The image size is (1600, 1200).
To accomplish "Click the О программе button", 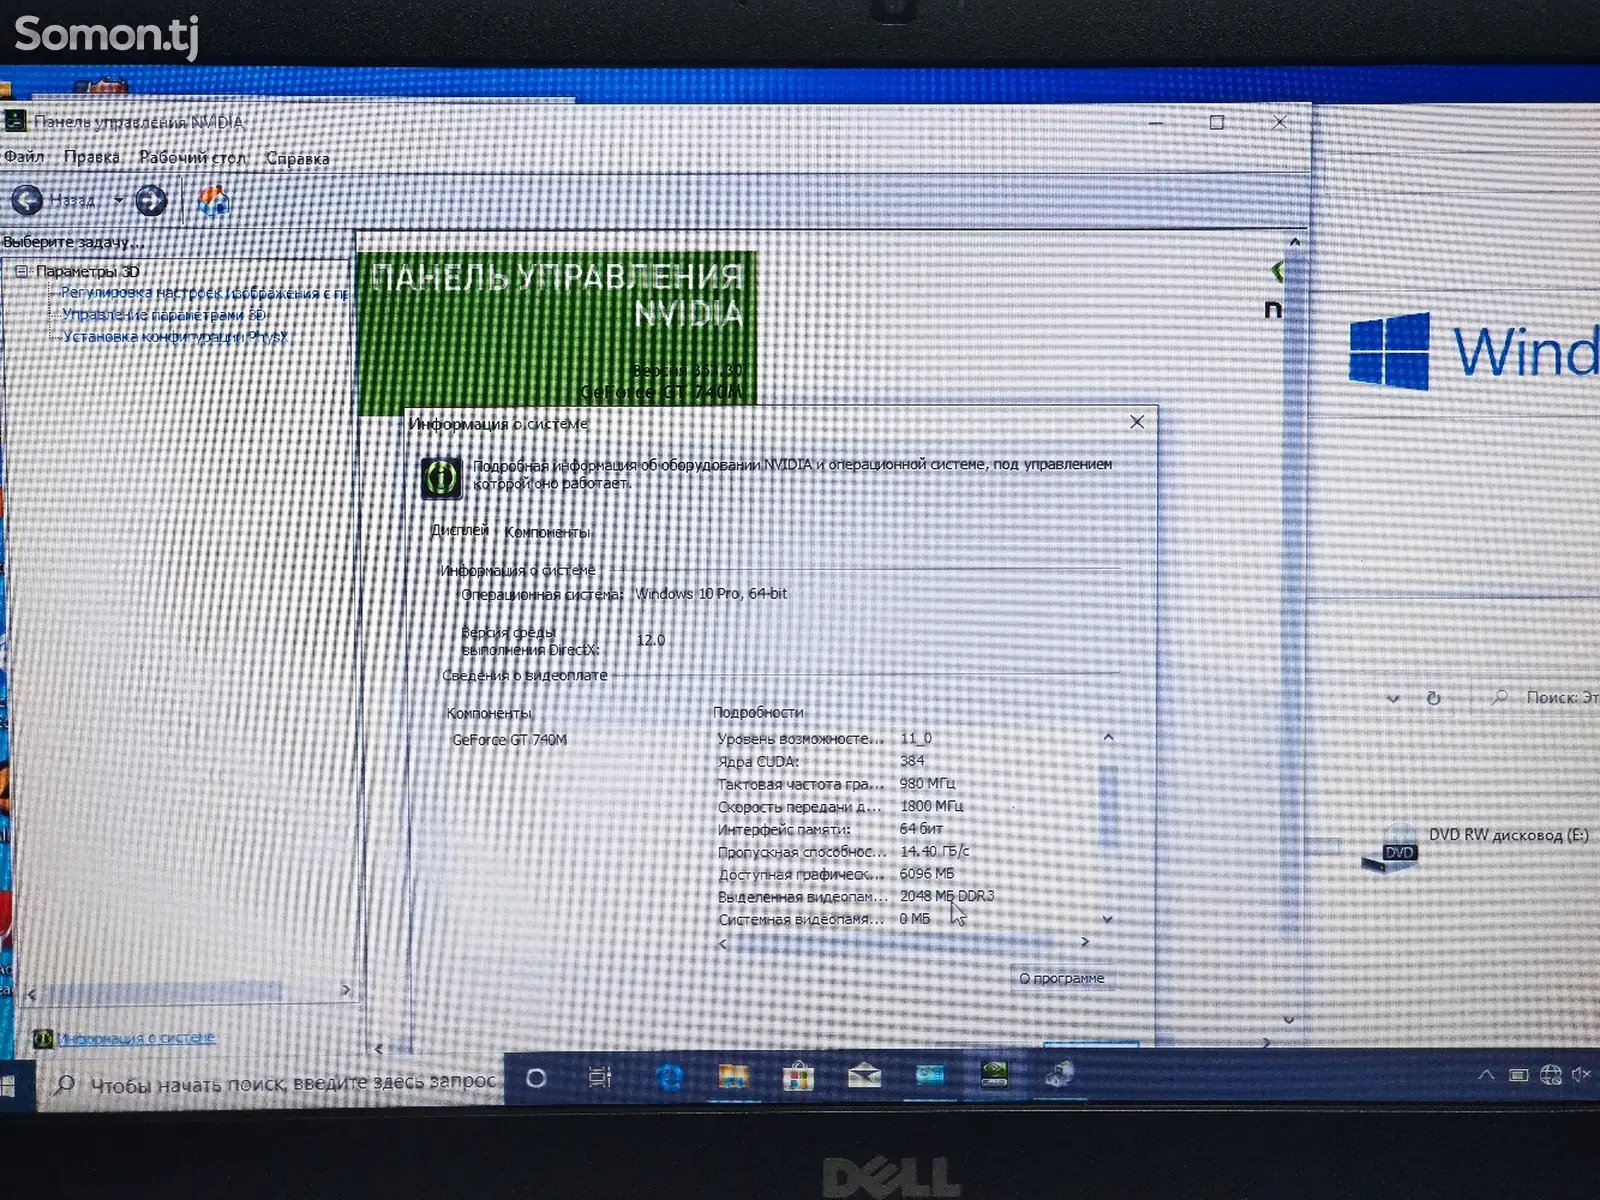I will point(1062,978).
